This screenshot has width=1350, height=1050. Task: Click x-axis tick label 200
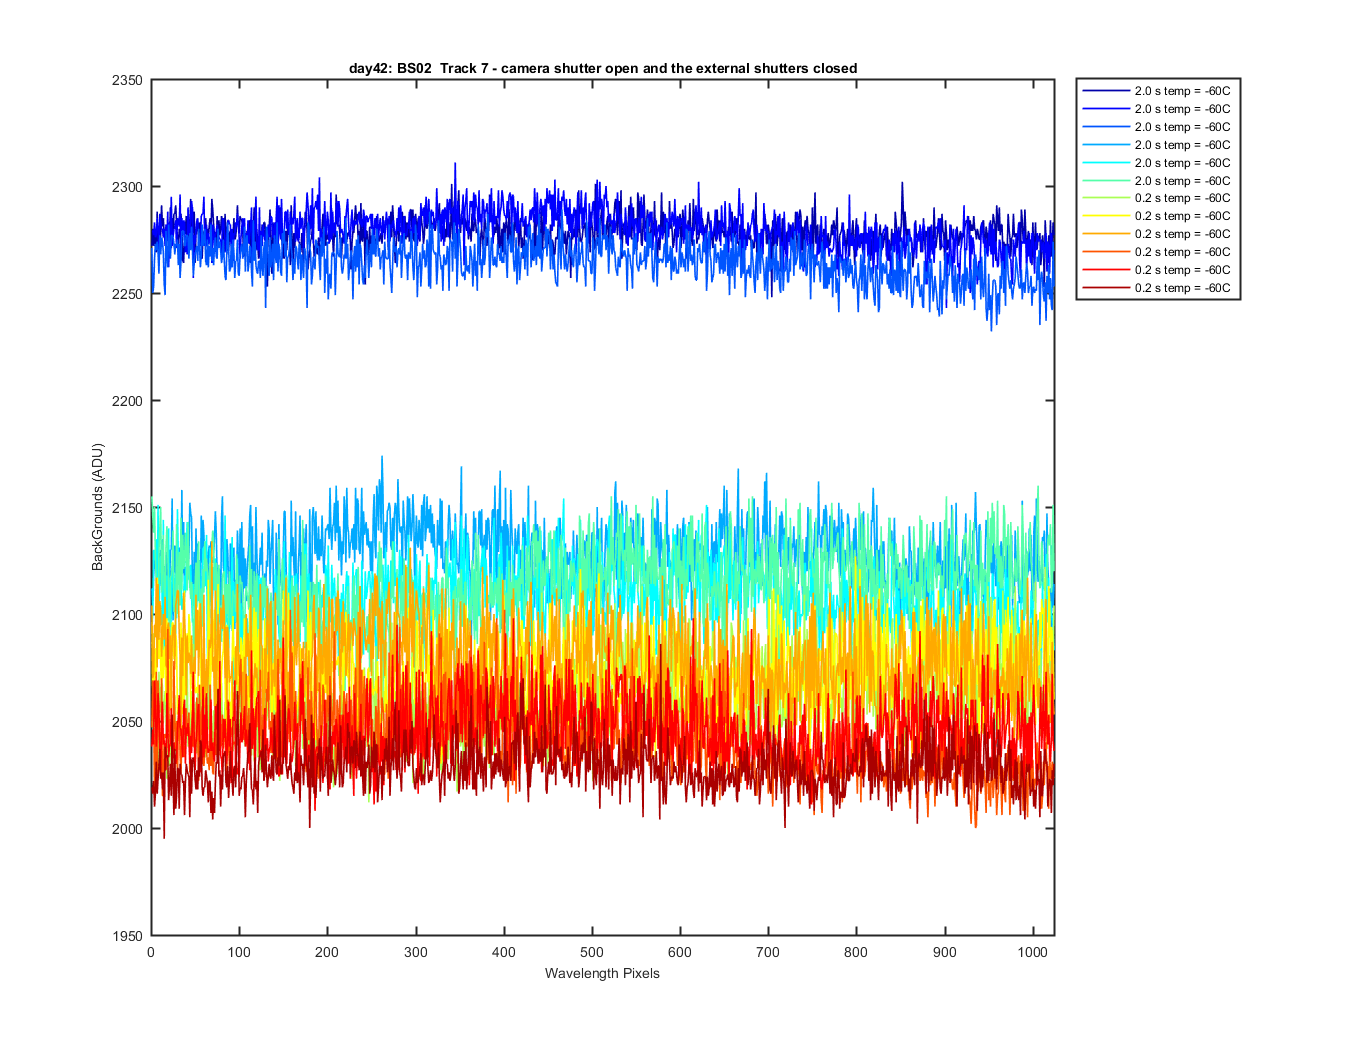[x=327, y=952]
